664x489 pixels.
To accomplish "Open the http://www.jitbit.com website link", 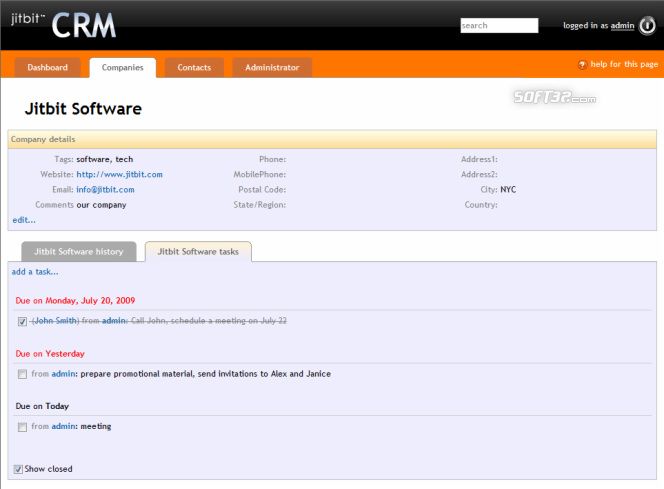I will [119, 174].
